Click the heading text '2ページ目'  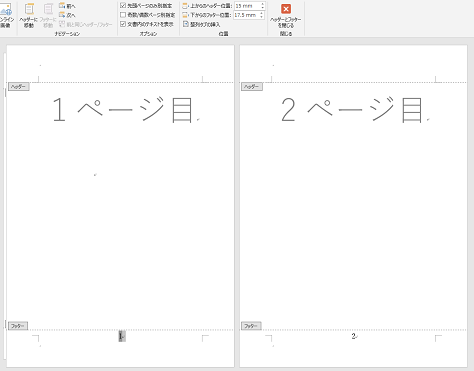352,110
